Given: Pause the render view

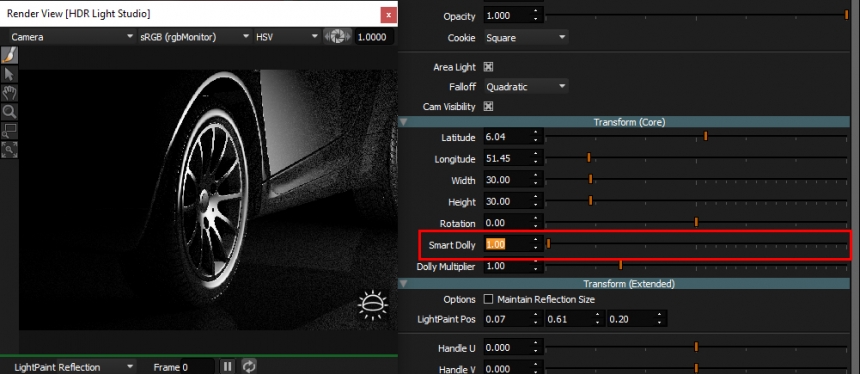Looking at the screenshot, I should [x=227, y=366].
